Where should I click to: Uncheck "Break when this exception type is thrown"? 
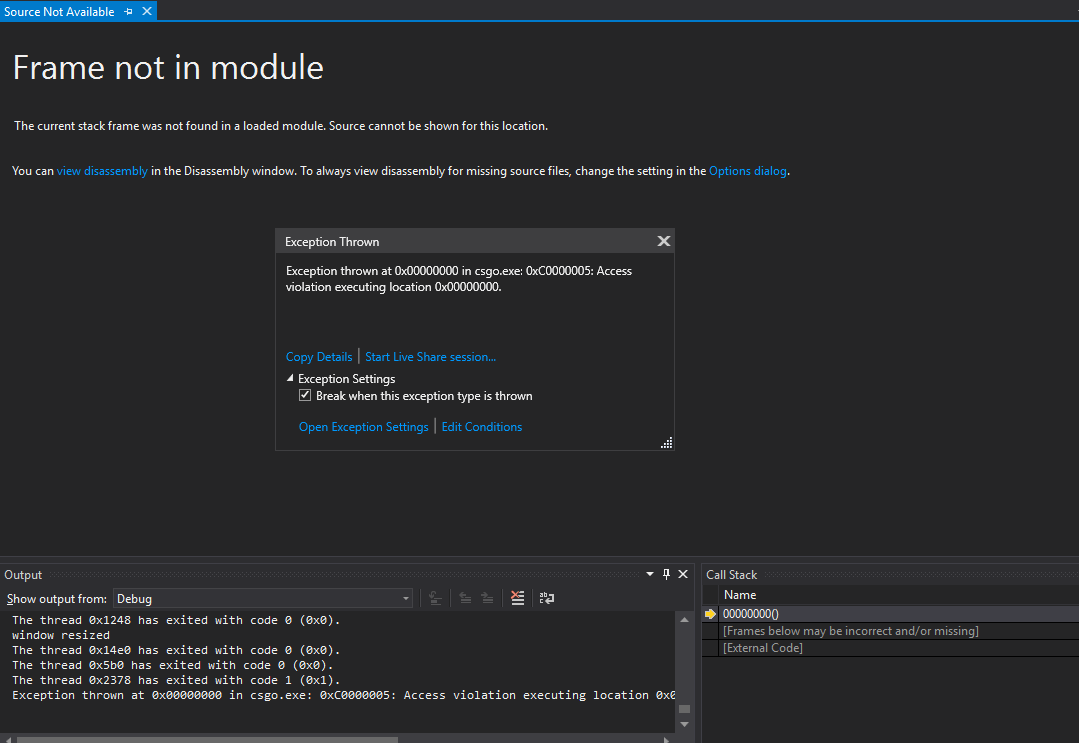305,395
